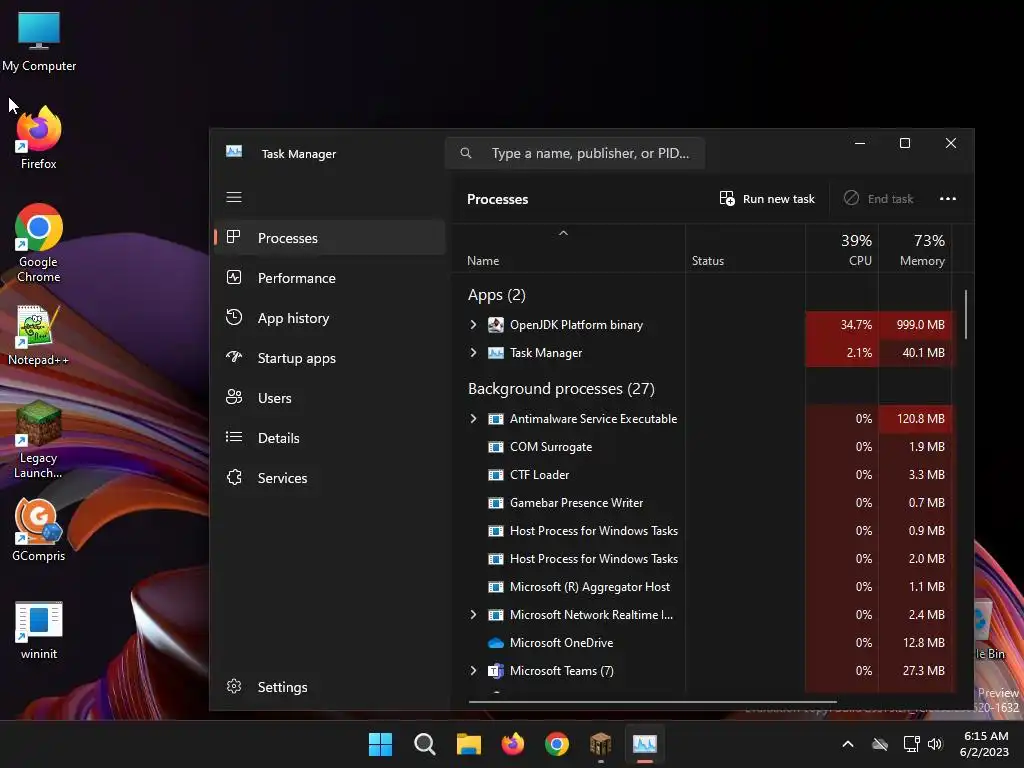
Task: Switch to the App history page
Action: [330, 317]
